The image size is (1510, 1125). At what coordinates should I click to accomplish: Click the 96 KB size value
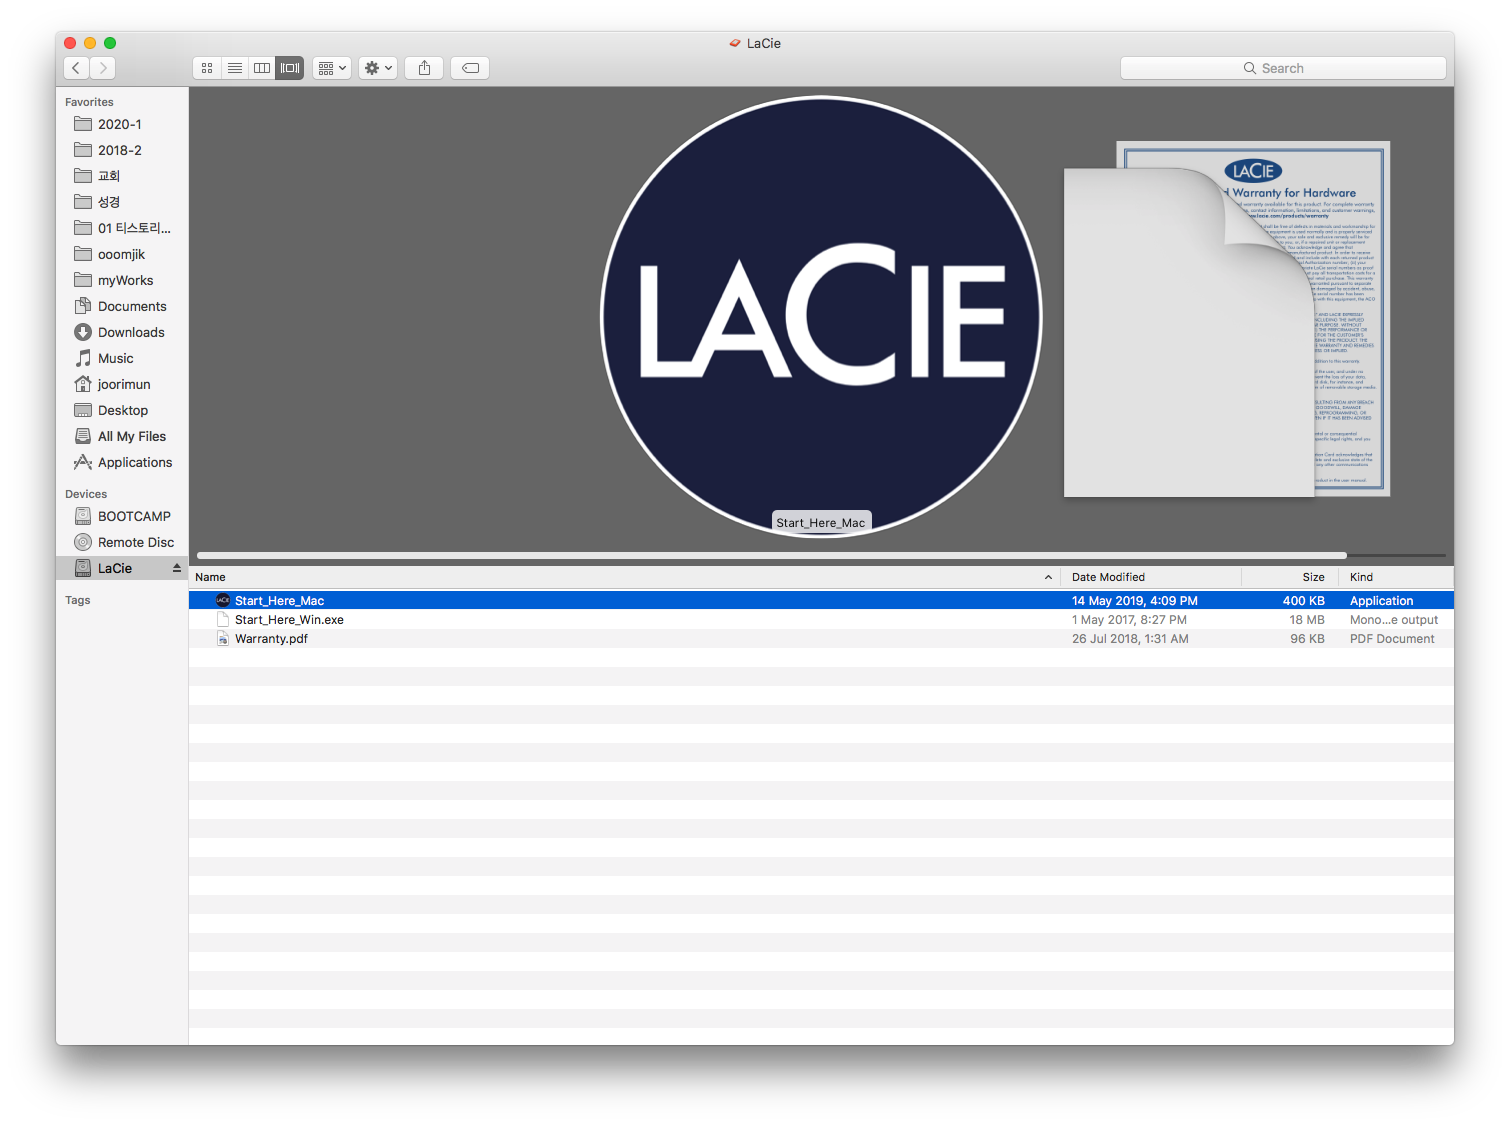(1307, 639)
